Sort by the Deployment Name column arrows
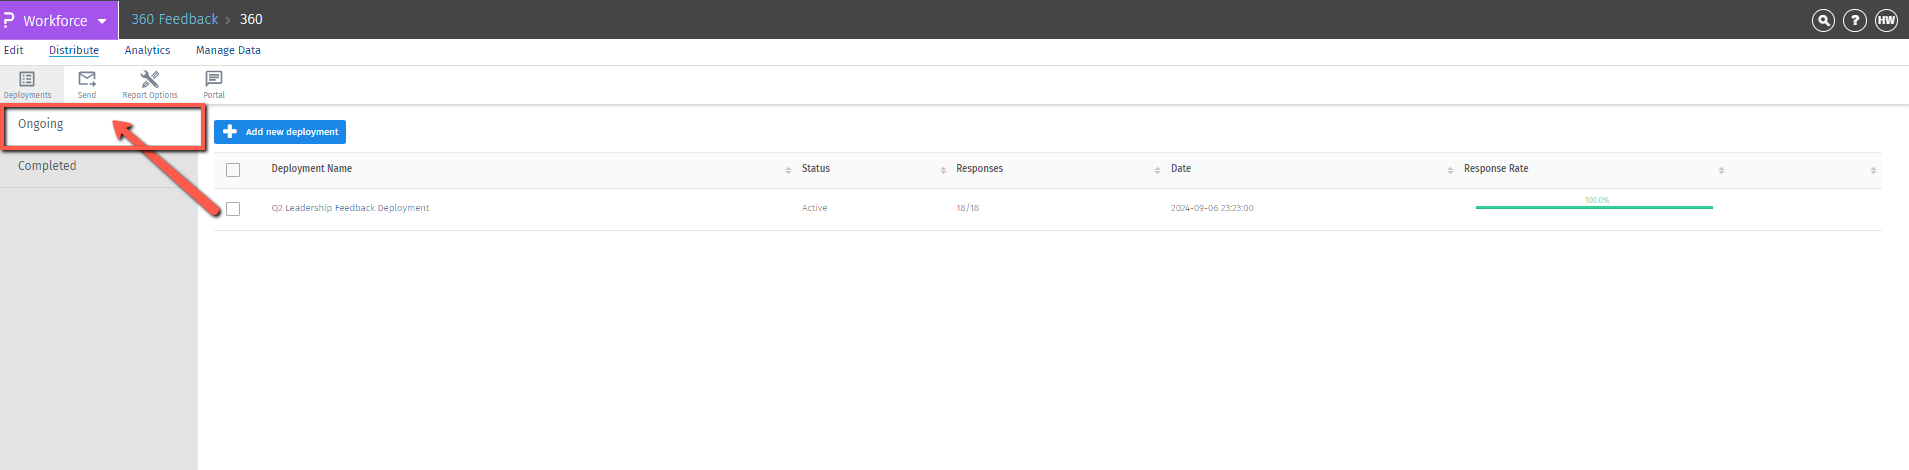Image resolution: width=1909 pixels, height=470 pixels. pyautogui.click(x=788, y=170)
